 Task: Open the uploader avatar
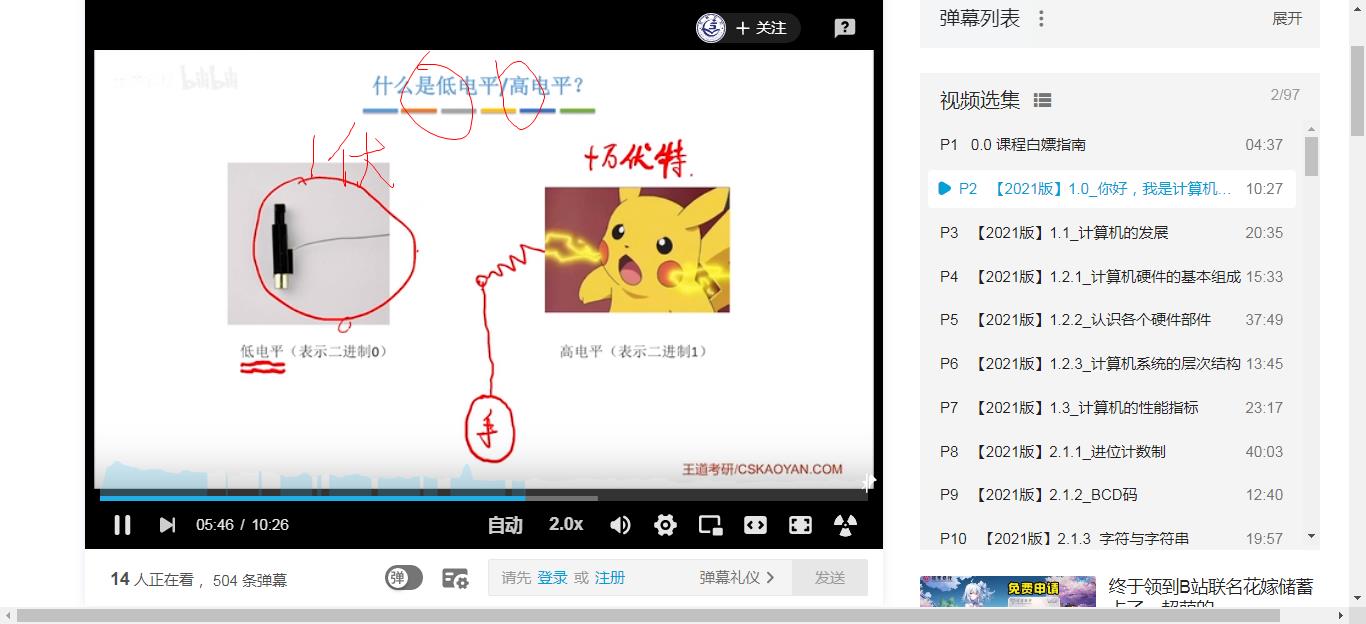click(711, 28)
